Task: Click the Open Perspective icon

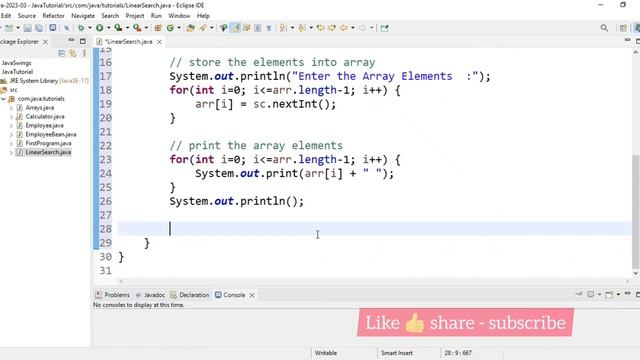Action: pos(623,28)
